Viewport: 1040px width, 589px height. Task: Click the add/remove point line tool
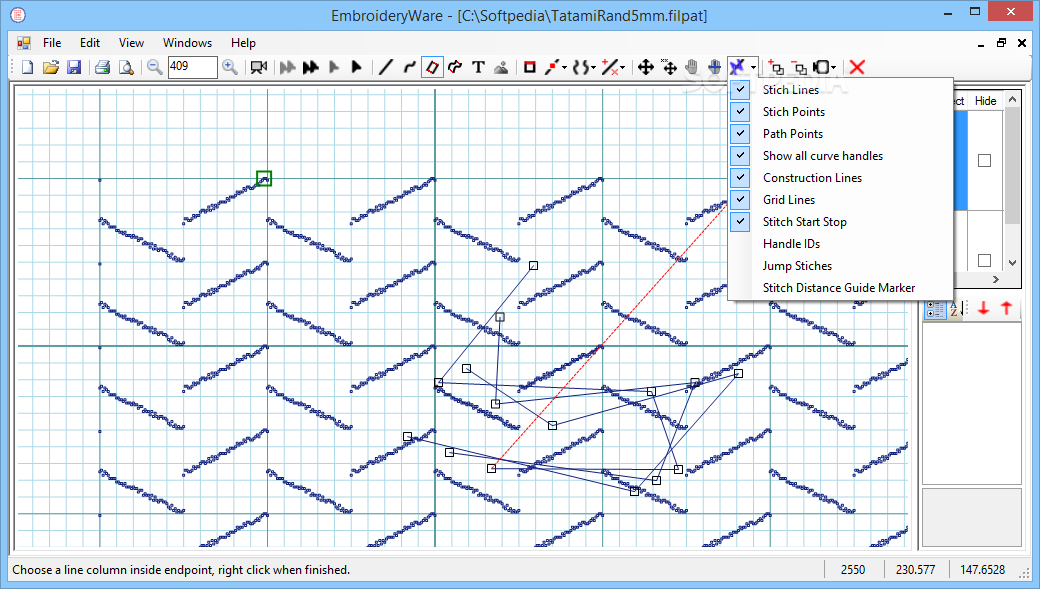[x=610, y=67]
